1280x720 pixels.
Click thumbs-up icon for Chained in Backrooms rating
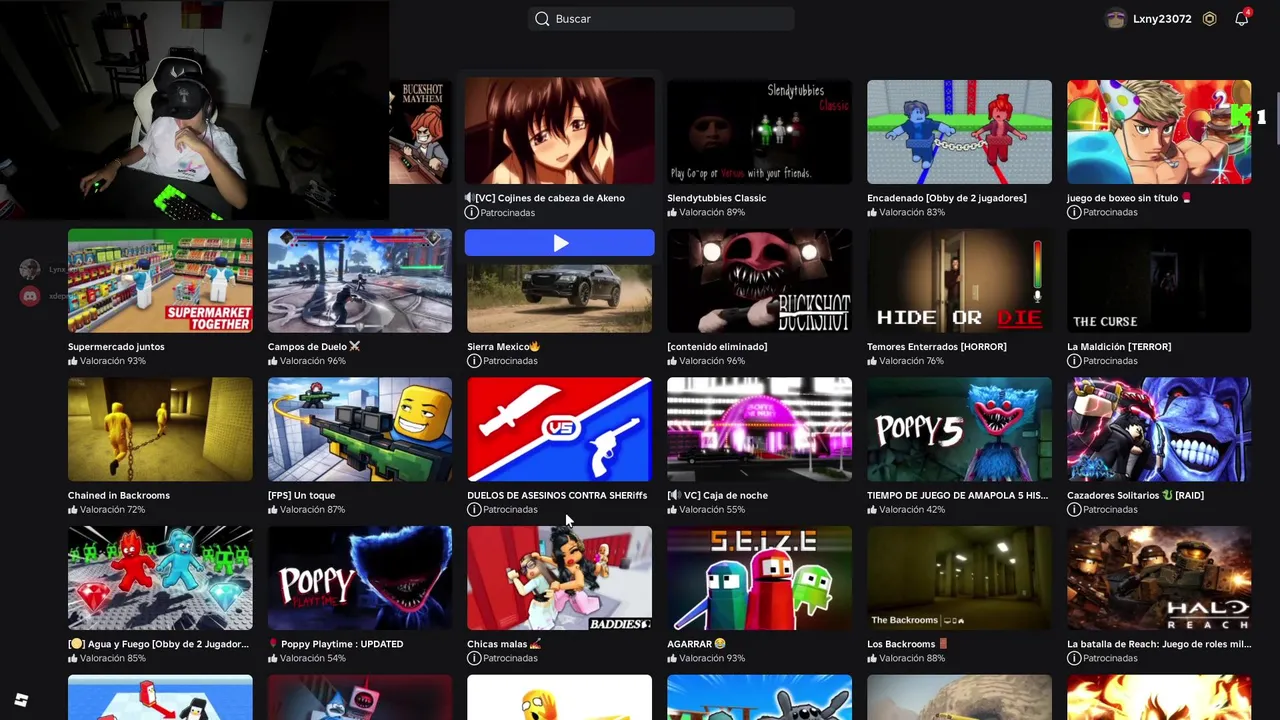pyautogui.click(x=73, y=510)
